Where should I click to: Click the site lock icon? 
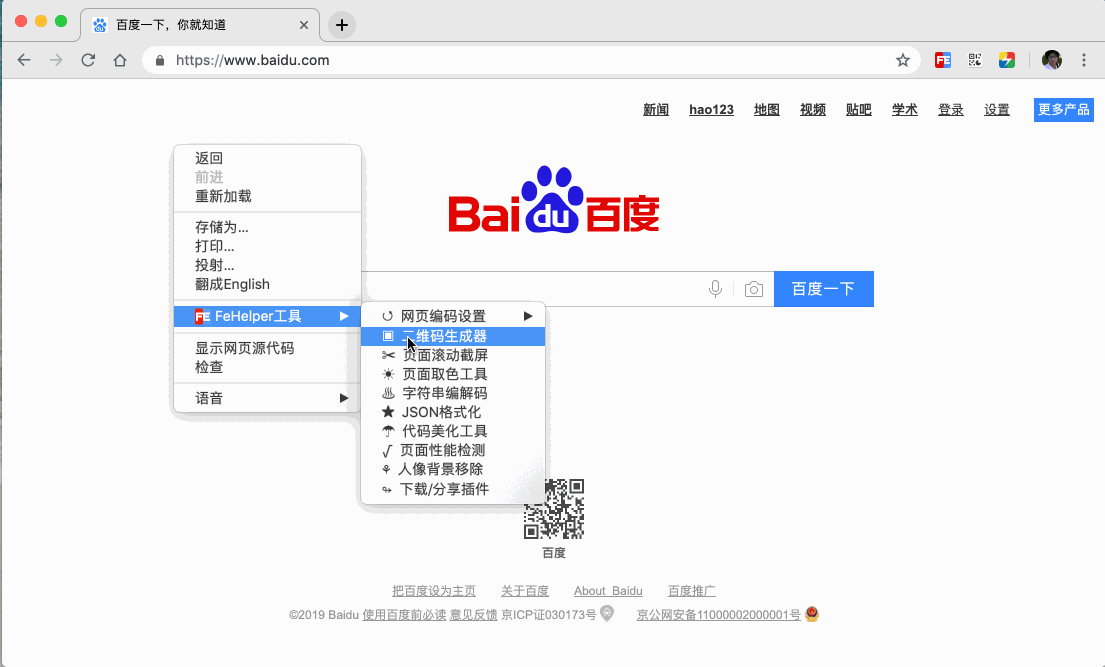coord(160,60)
